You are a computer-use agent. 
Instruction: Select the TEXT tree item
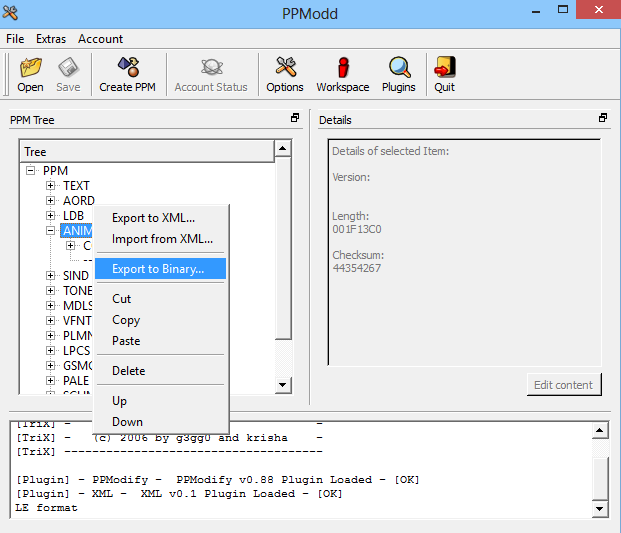[76, 186]
